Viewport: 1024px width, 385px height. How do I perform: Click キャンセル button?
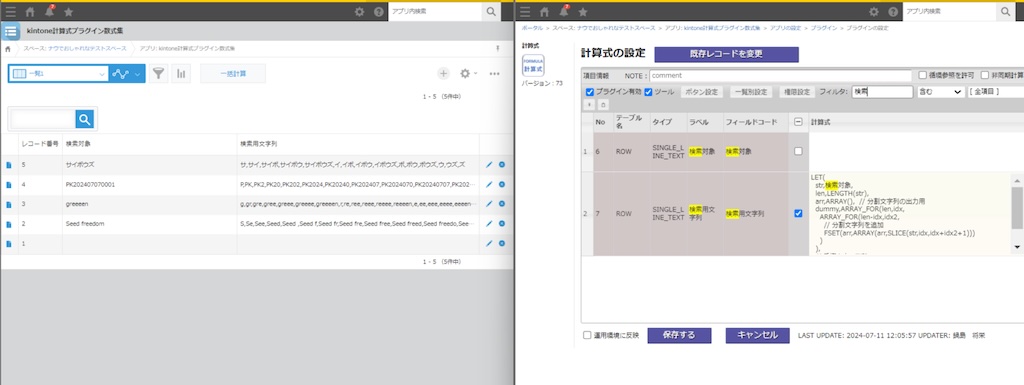pos(758,335)
